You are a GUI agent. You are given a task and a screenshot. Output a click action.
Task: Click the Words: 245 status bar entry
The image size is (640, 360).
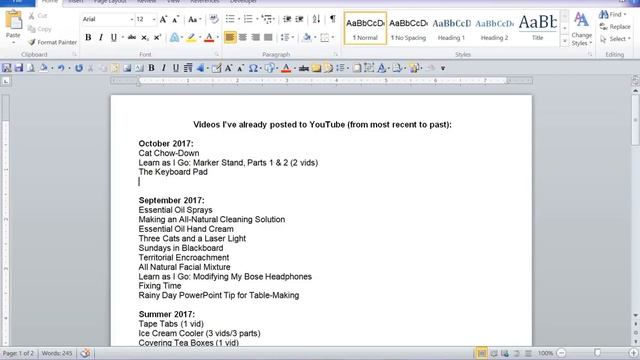[57, 353]
